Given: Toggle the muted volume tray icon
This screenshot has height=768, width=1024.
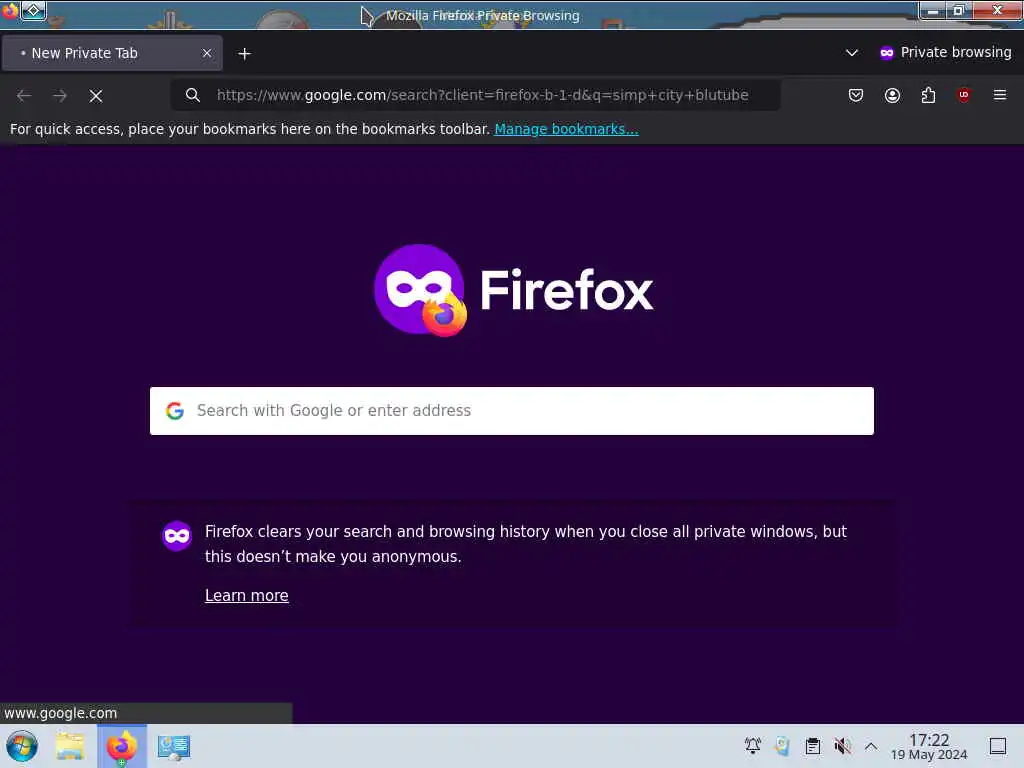Looking at the screenshot, I should click(842, 746).
